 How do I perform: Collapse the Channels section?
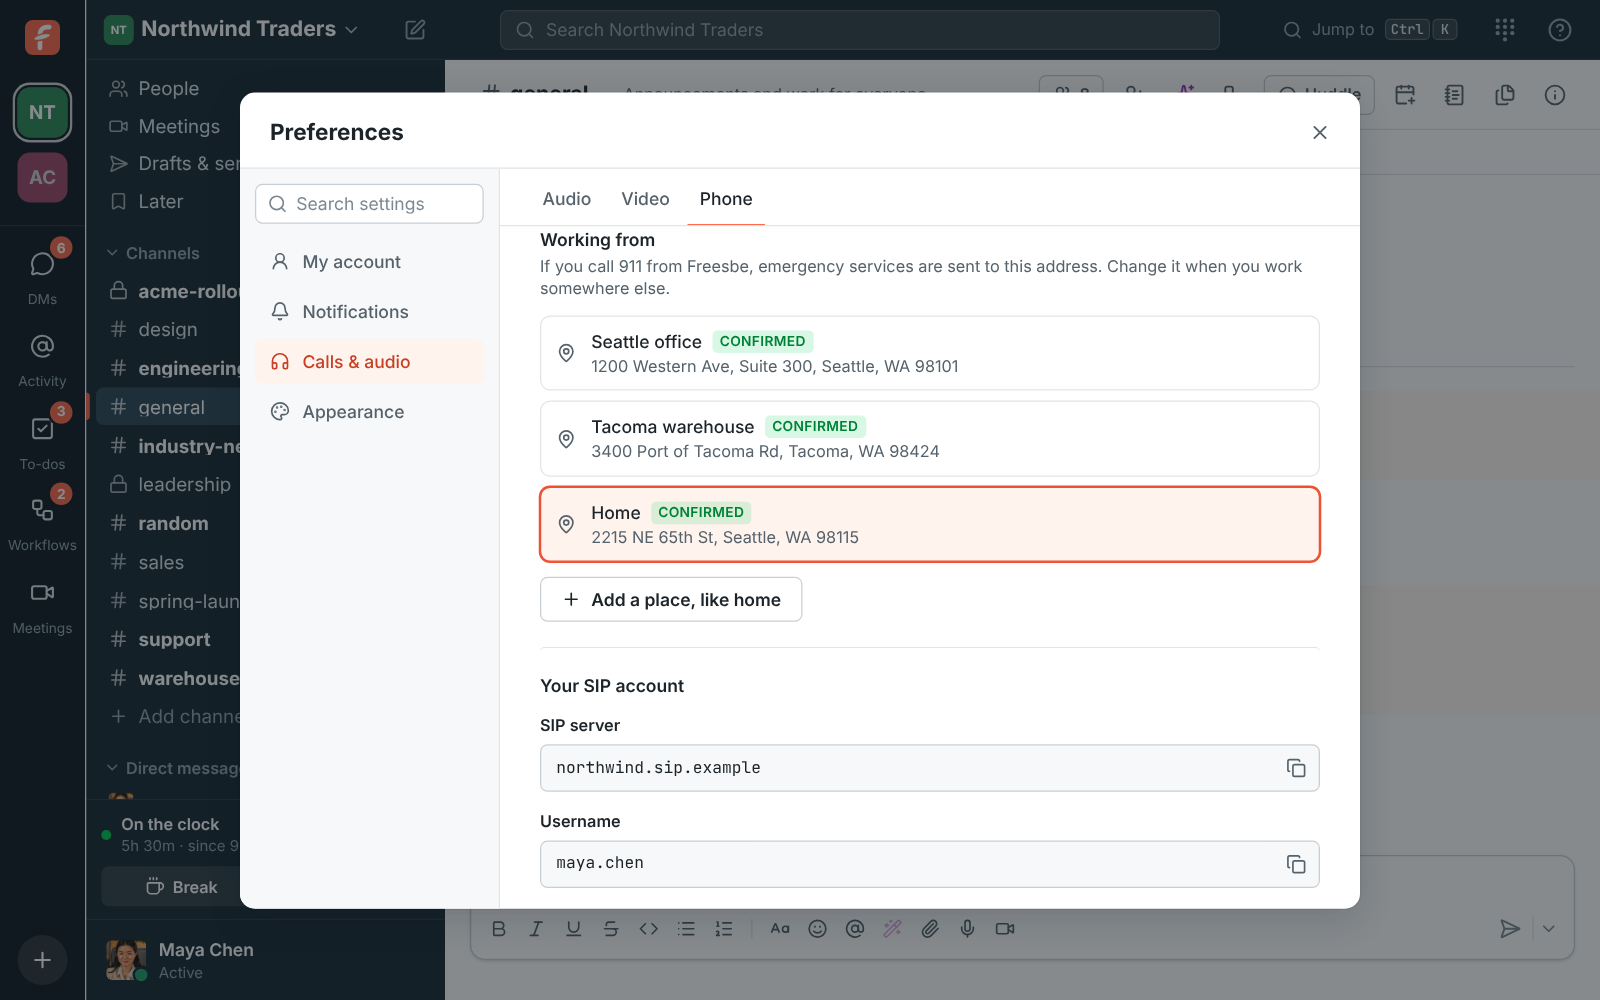click(x=154, y=253)
